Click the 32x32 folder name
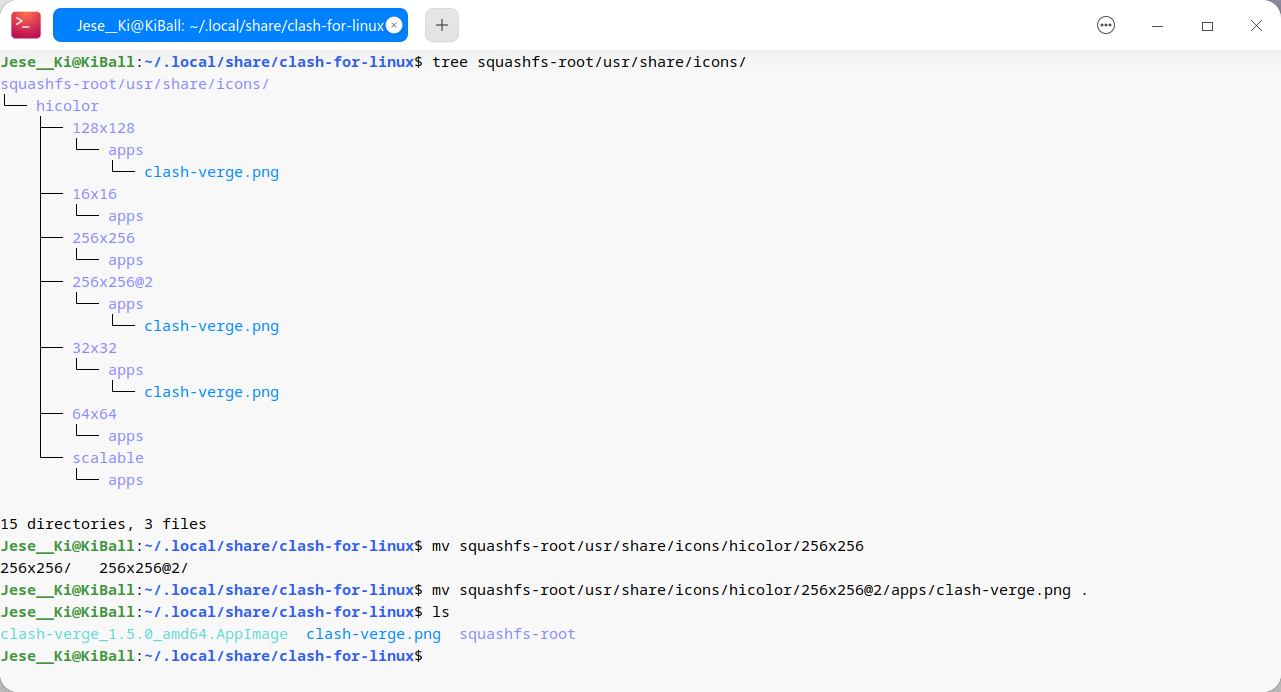This screenshot has height=692, width=1281. (x=94, y=348)
